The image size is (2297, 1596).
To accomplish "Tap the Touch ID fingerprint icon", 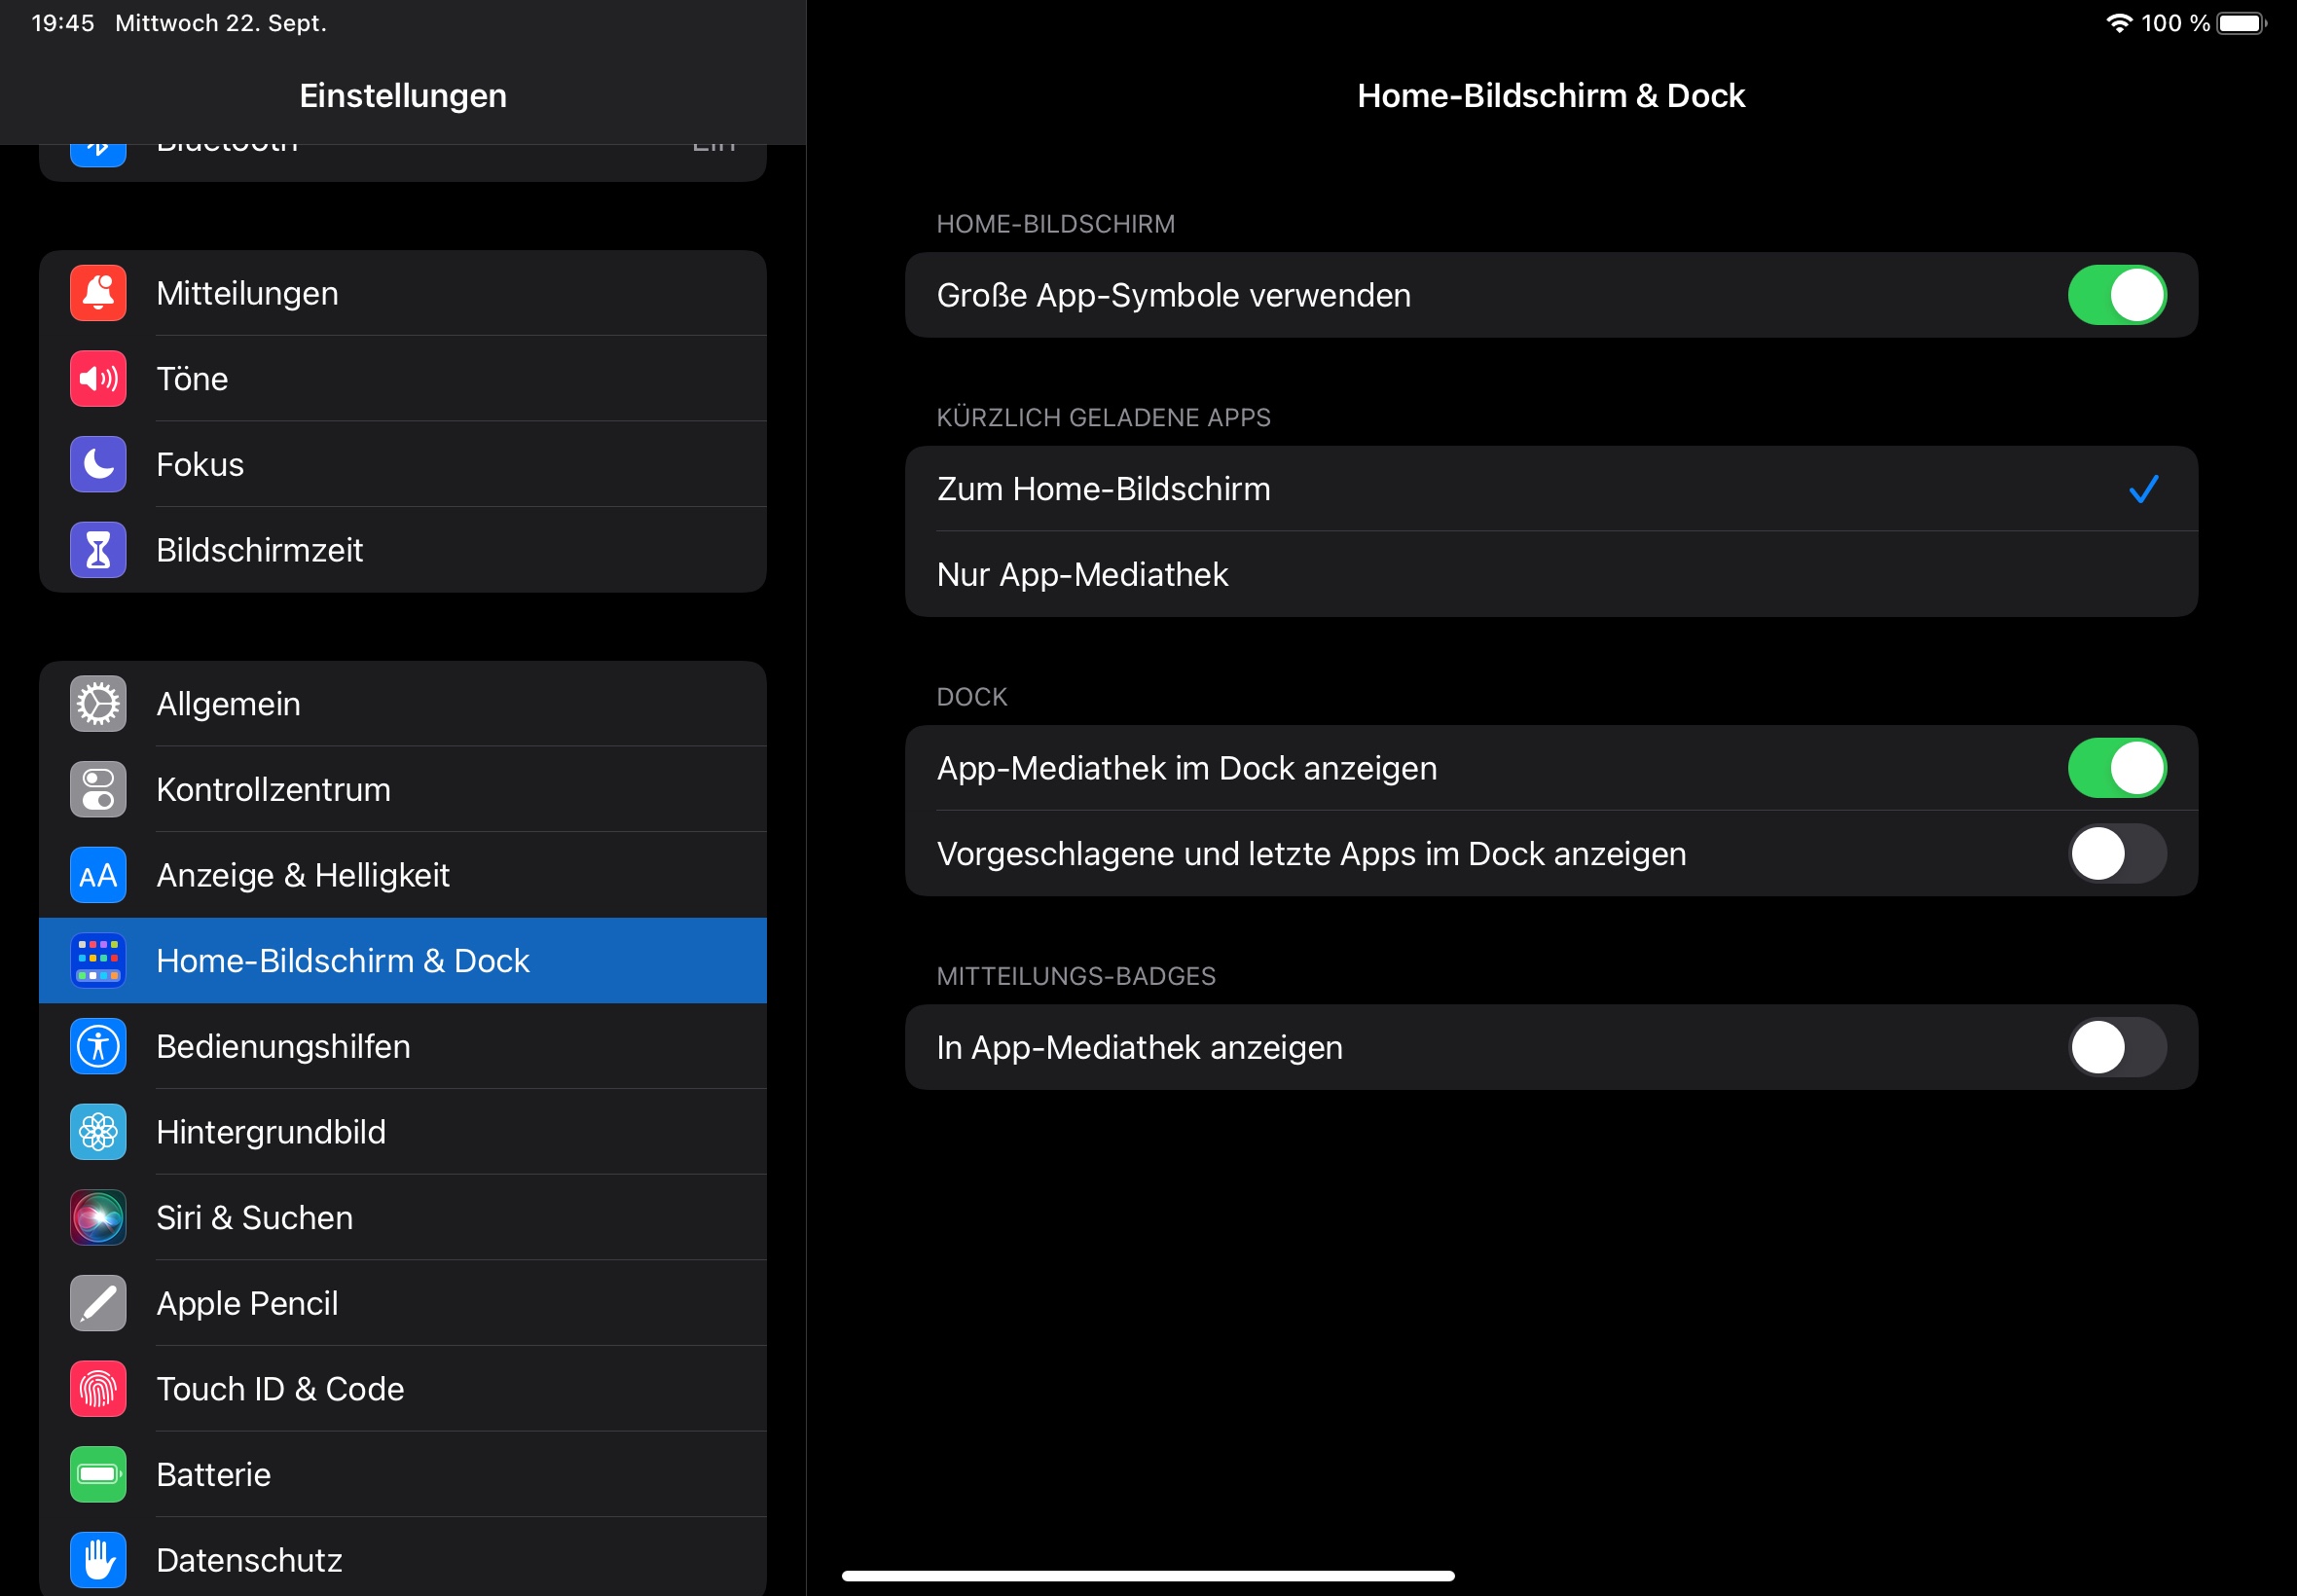I will [x=98, y=1389].
